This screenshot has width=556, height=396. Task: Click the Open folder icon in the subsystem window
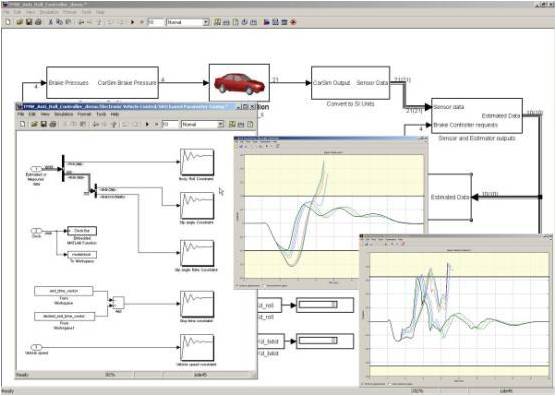click(x=34, y=124)
